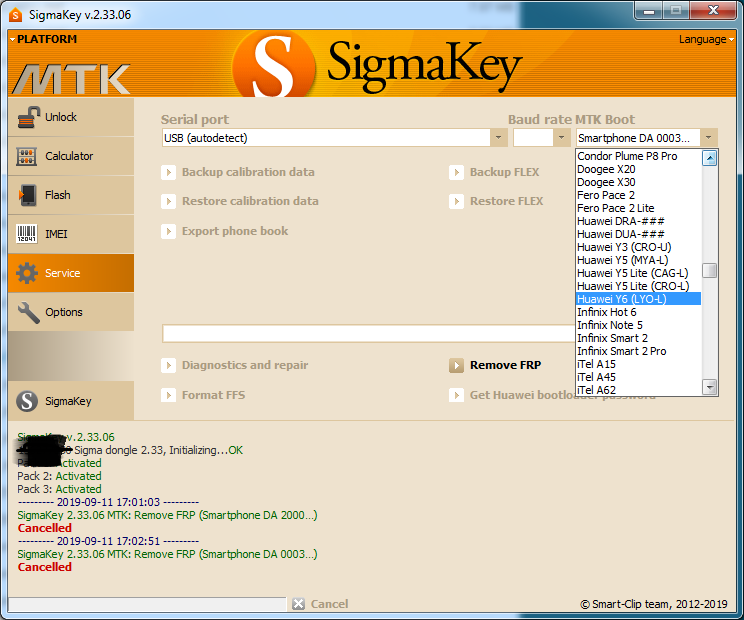Open the Unlock section padlock icon
The height and width of the screenshot is (620, 744).
click(x=28, y=117)
